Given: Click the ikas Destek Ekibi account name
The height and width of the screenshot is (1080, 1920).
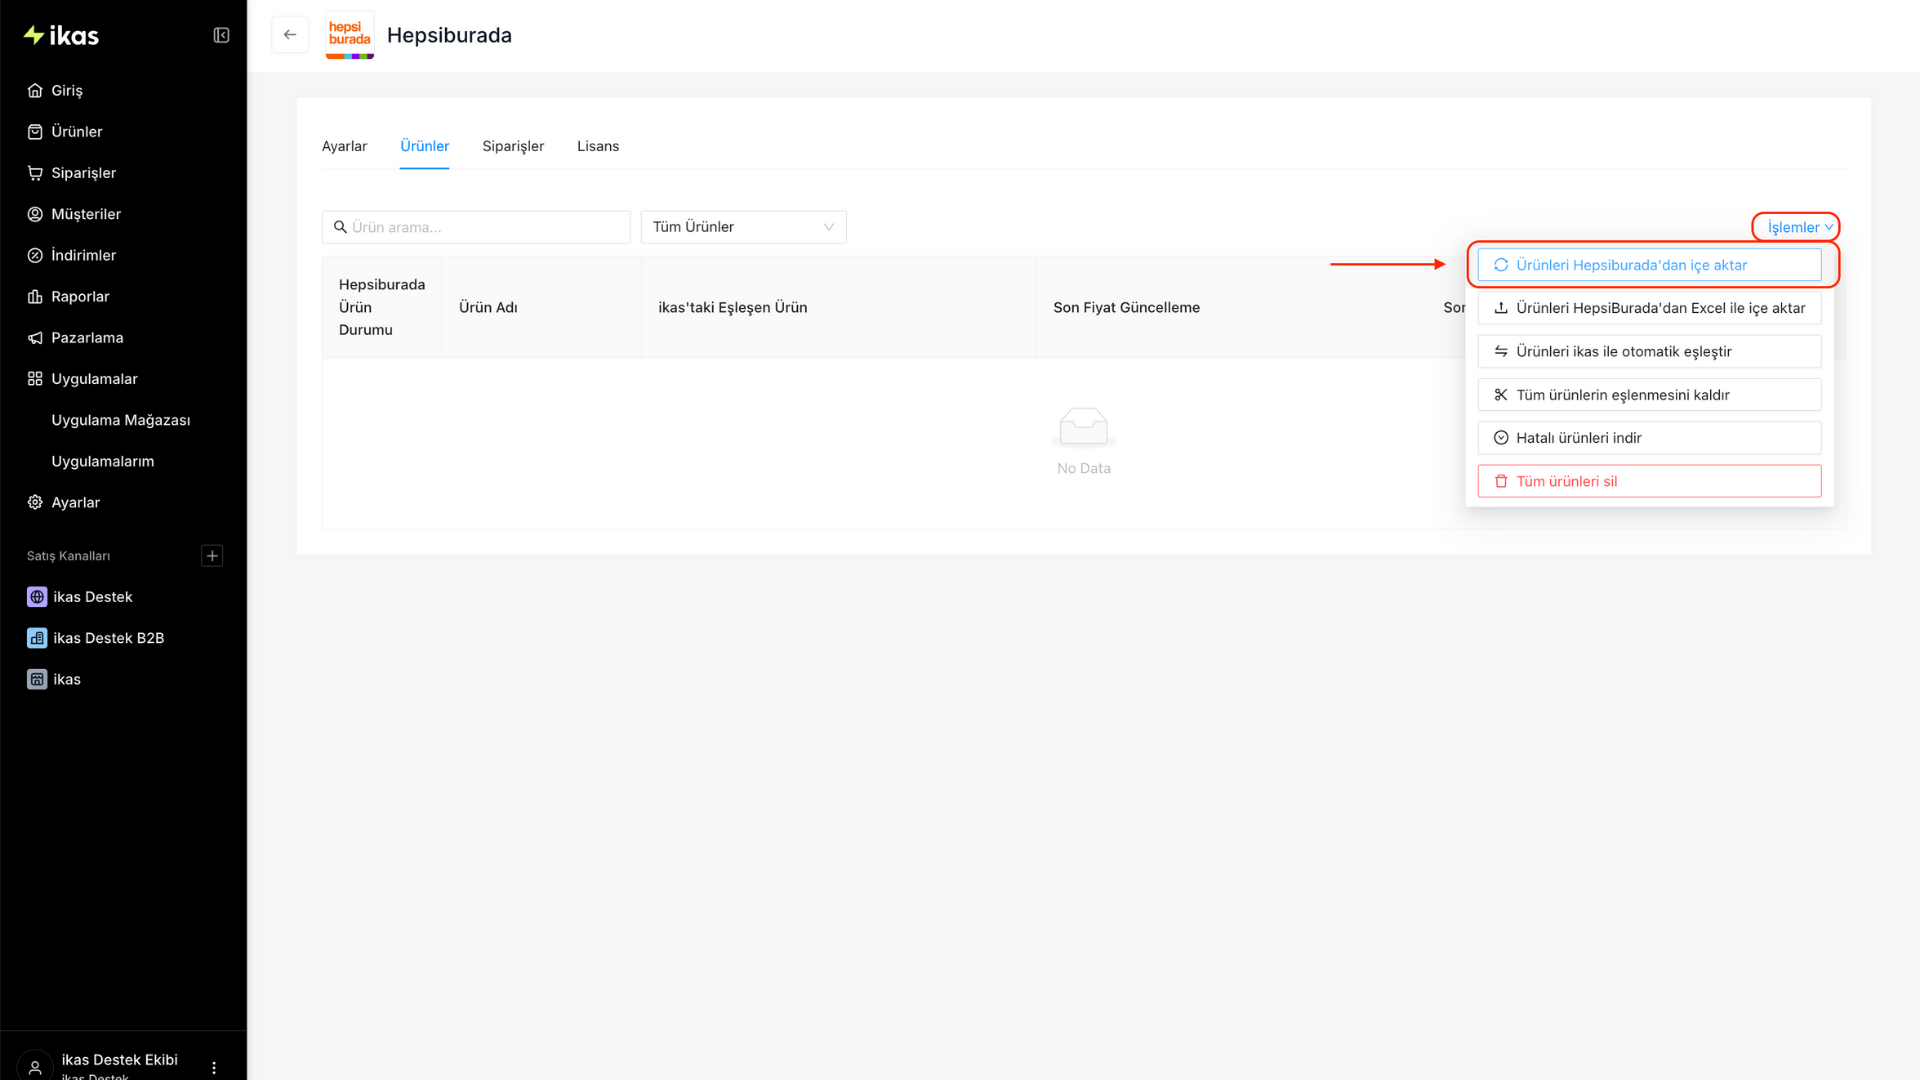Looking at the screenshot, I should point(120,1060).
